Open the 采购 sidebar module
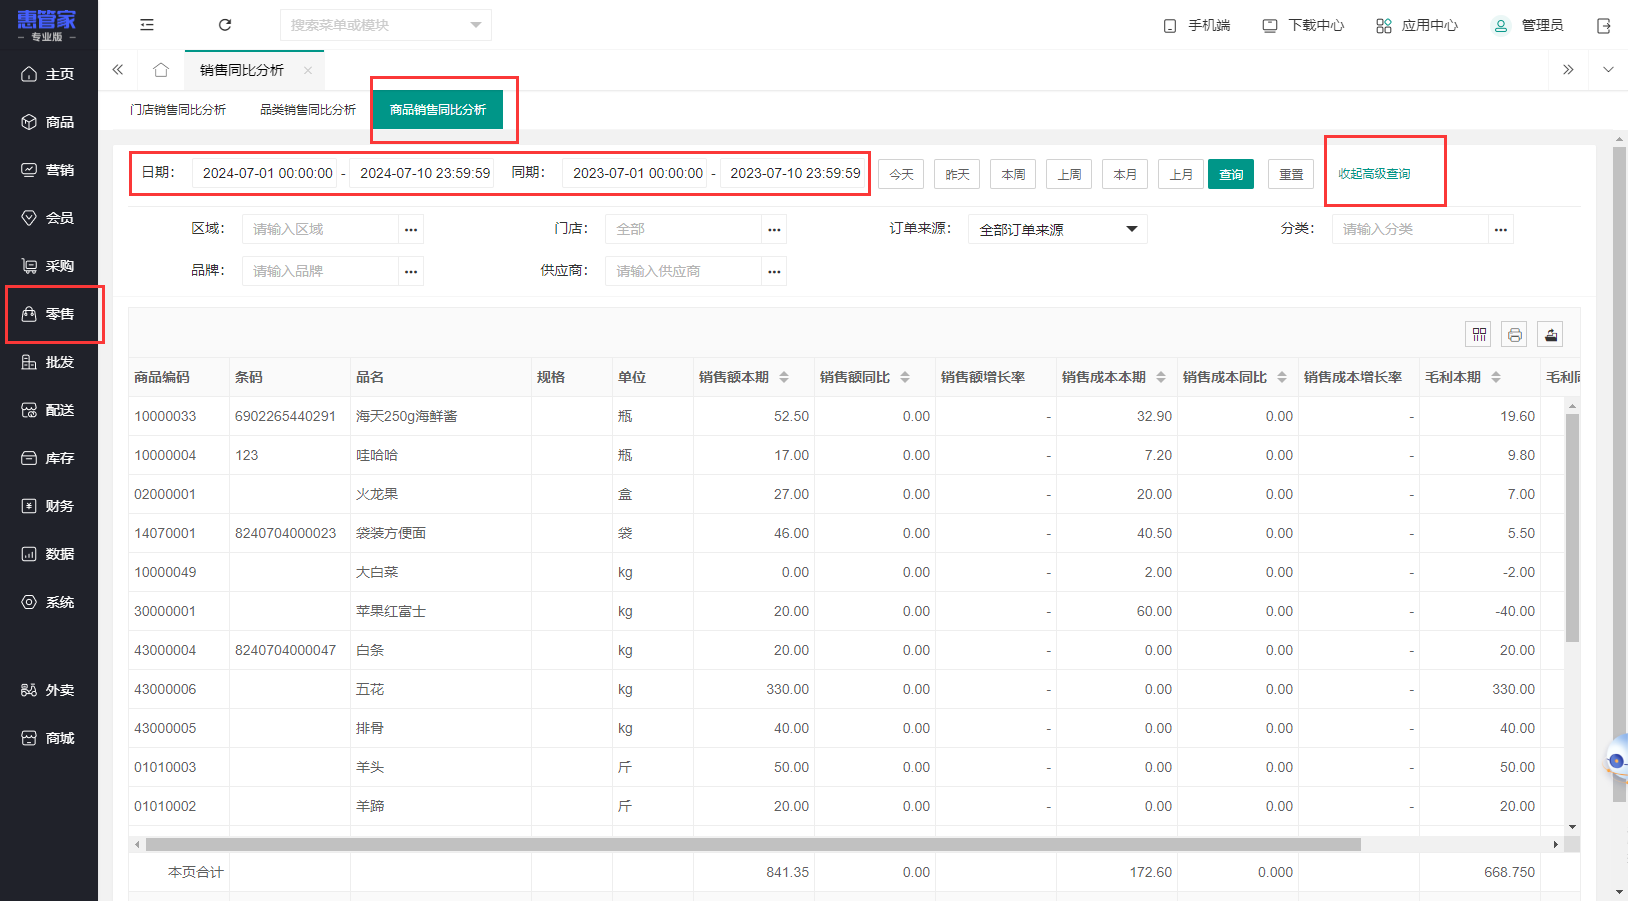Viewport: 1628px width, 901px height. (49, 266)
